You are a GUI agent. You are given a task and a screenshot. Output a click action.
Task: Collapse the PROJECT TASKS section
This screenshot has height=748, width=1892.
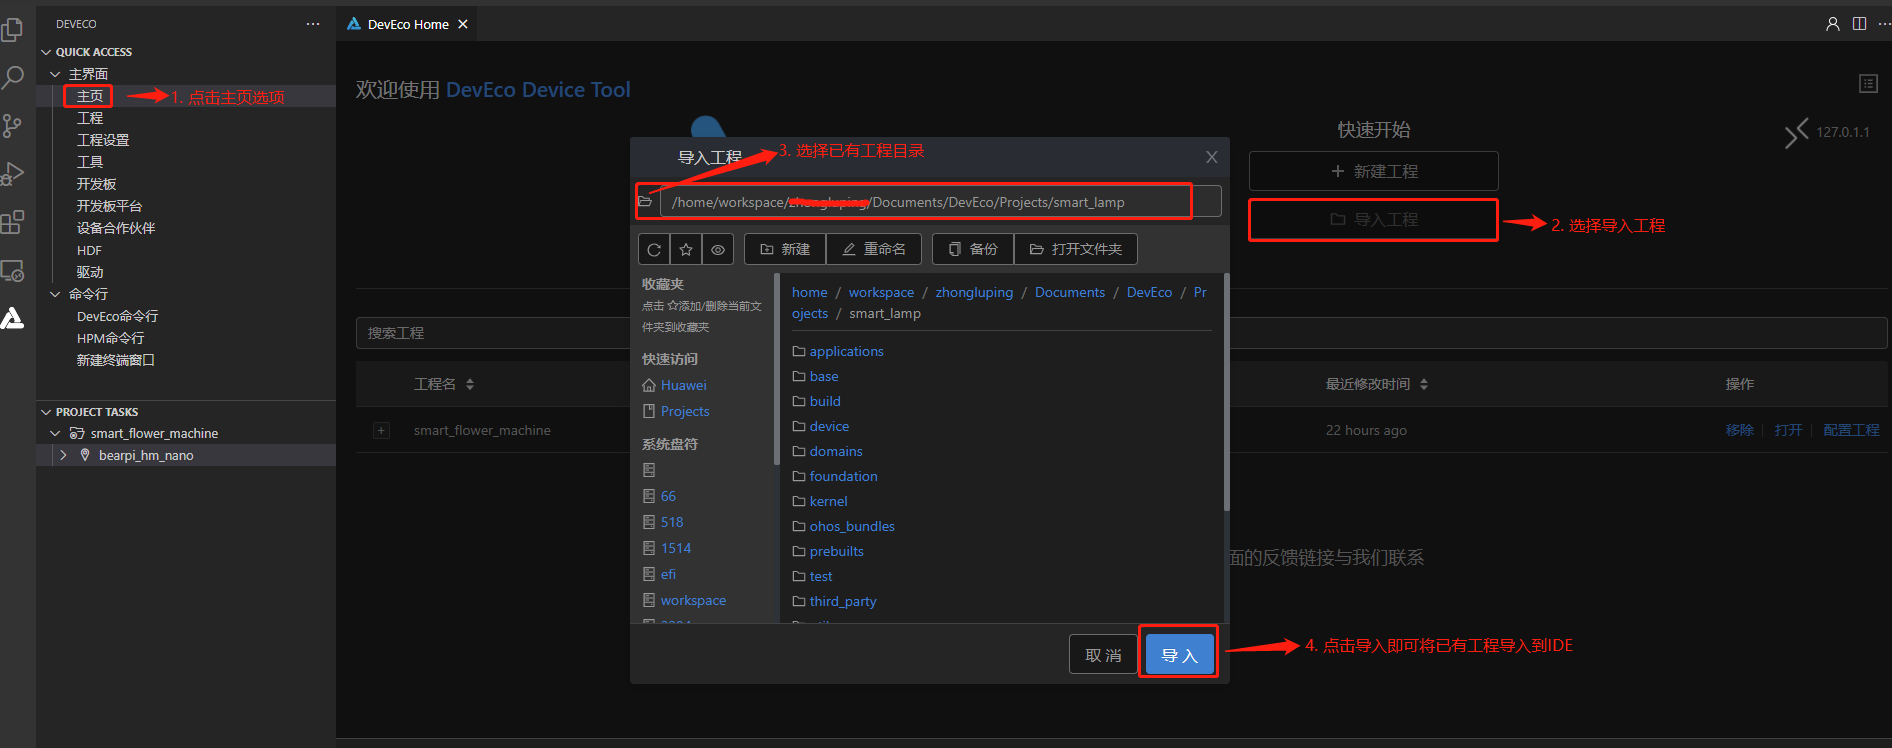point(46,412)
